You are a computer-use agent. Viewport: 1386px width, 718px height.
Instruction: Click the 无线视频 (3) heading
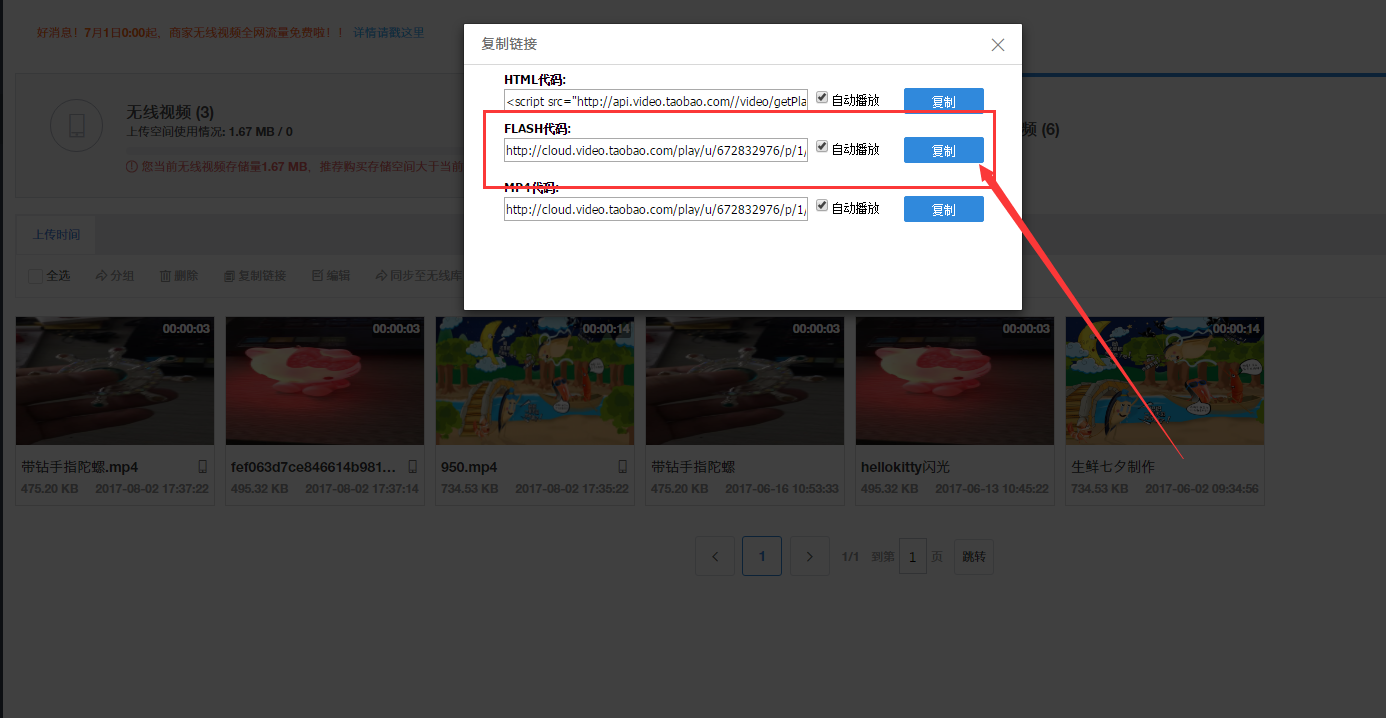[x=170, y=112]
